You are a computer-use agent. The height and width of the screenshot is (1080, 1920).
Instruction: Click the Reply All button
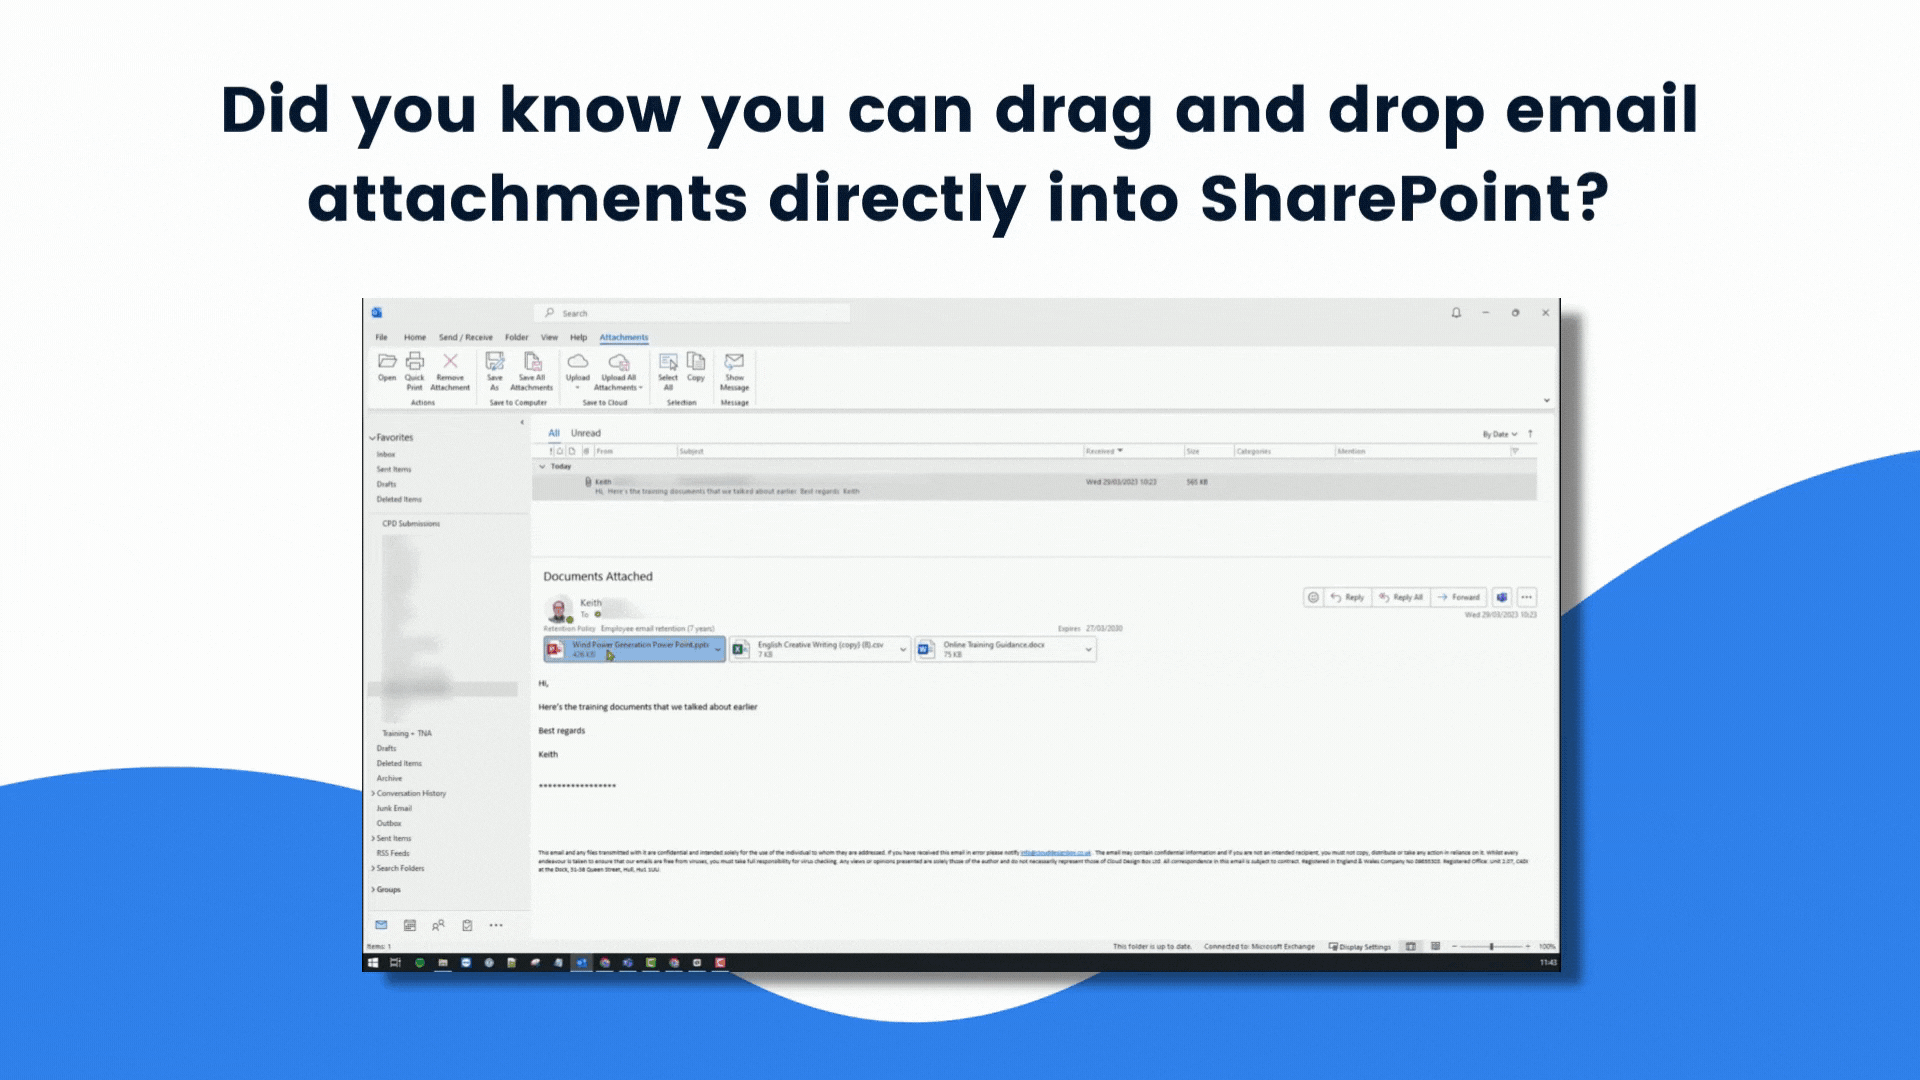tap(1401, 597)
